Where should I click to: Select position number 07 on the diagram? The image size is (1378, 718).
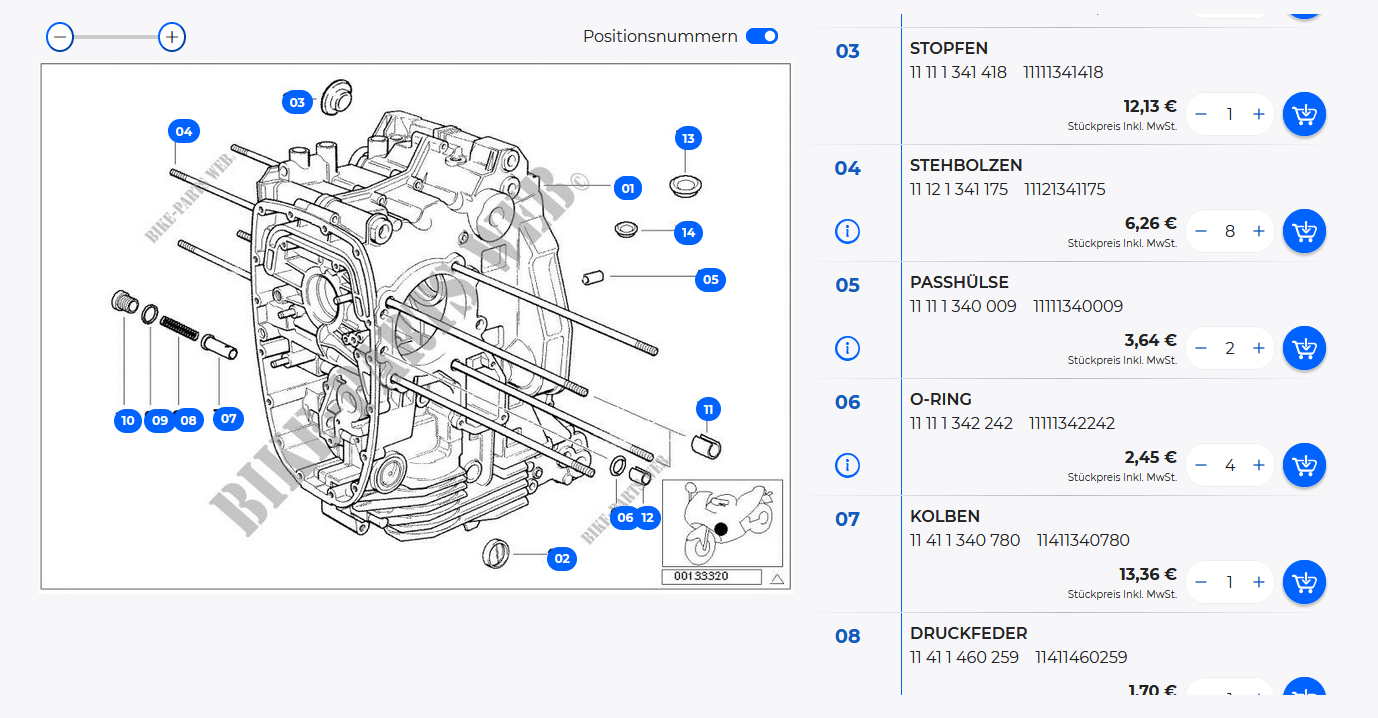click(229, 418)
